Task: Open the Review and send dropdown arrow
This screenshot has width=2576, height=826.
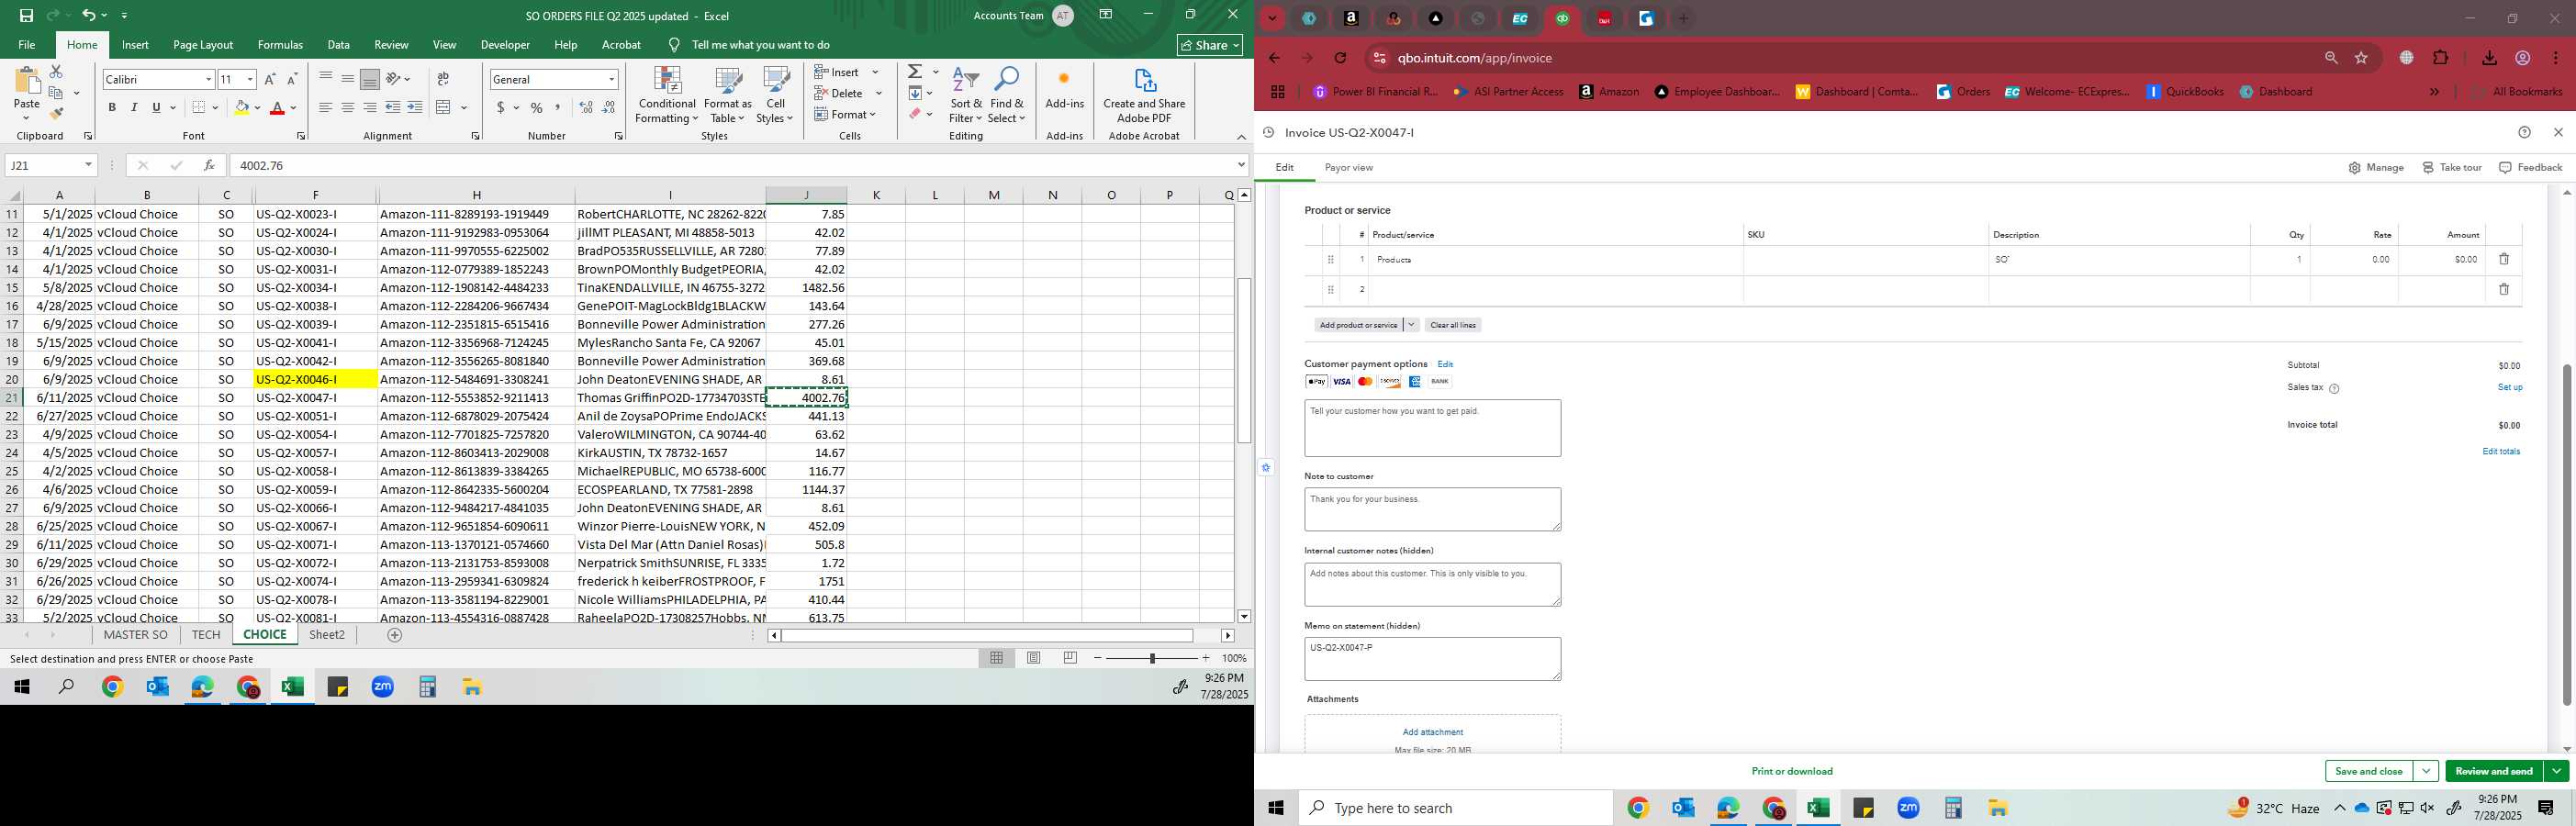Action: 2556,771
